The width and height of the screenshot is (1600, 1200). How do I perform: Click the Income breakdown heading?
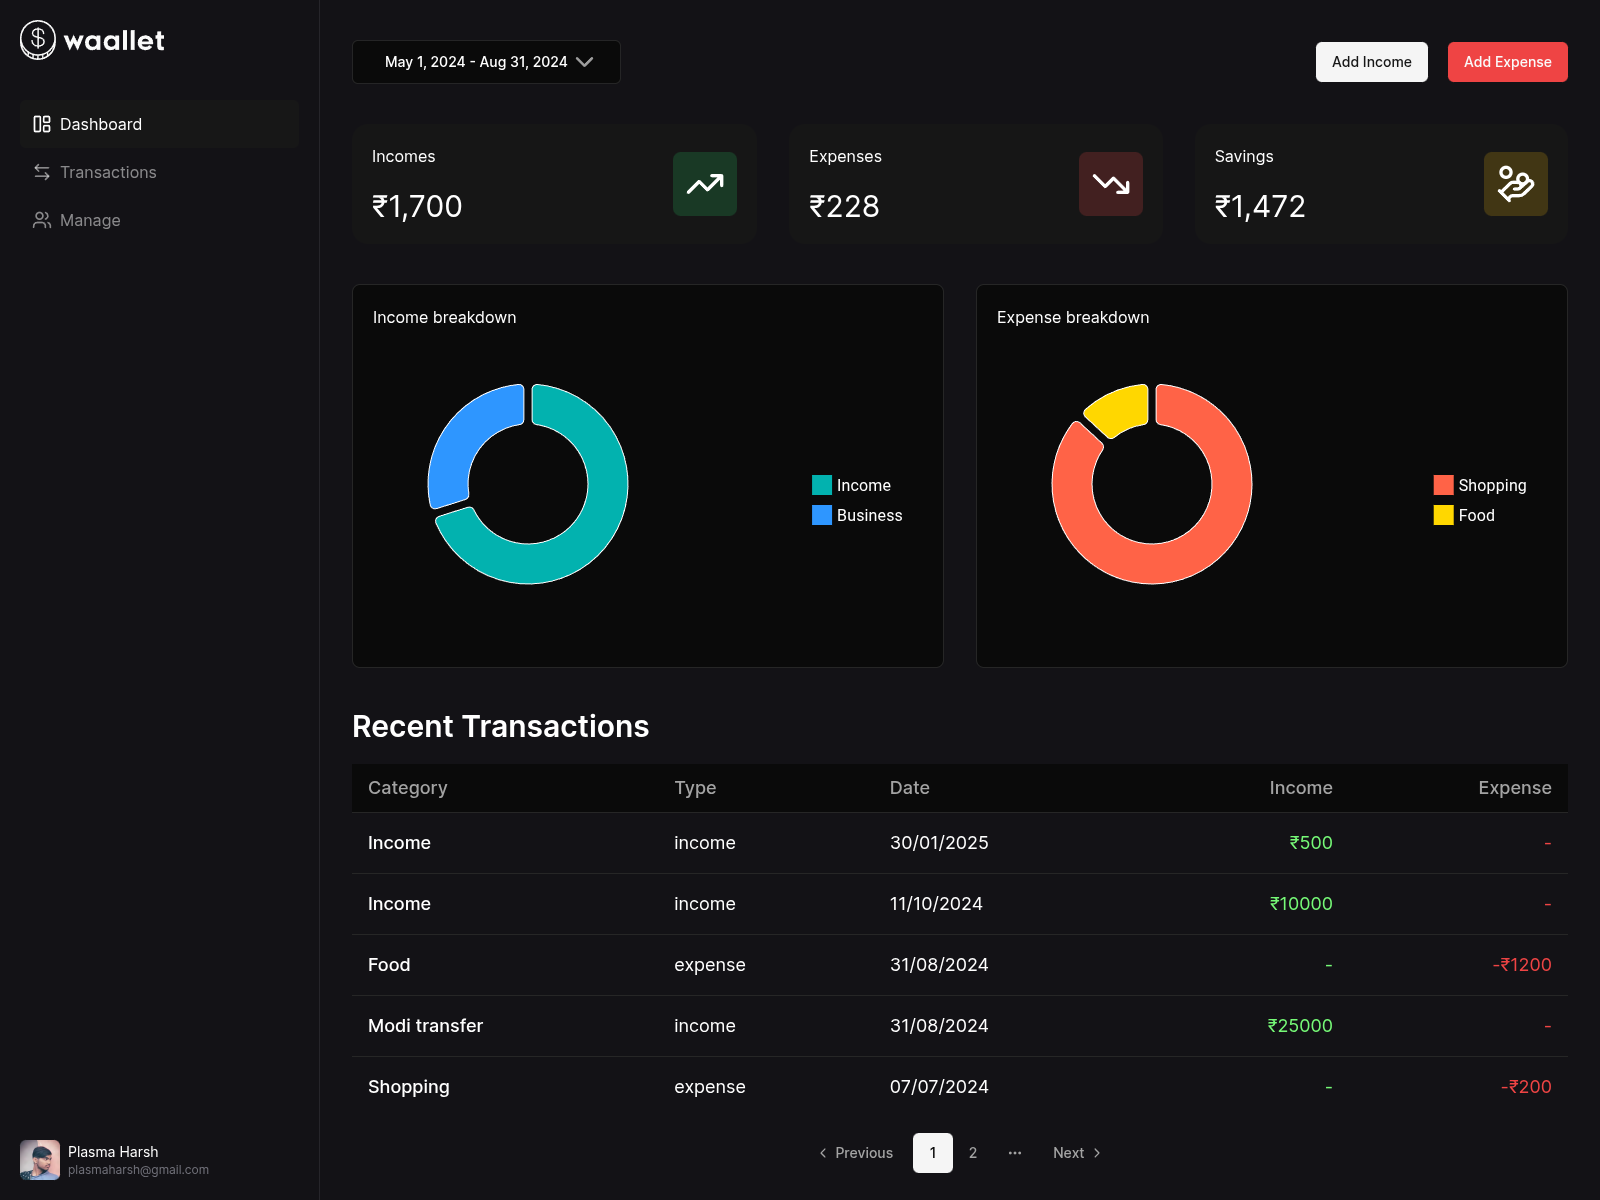[x=445, y=317]
